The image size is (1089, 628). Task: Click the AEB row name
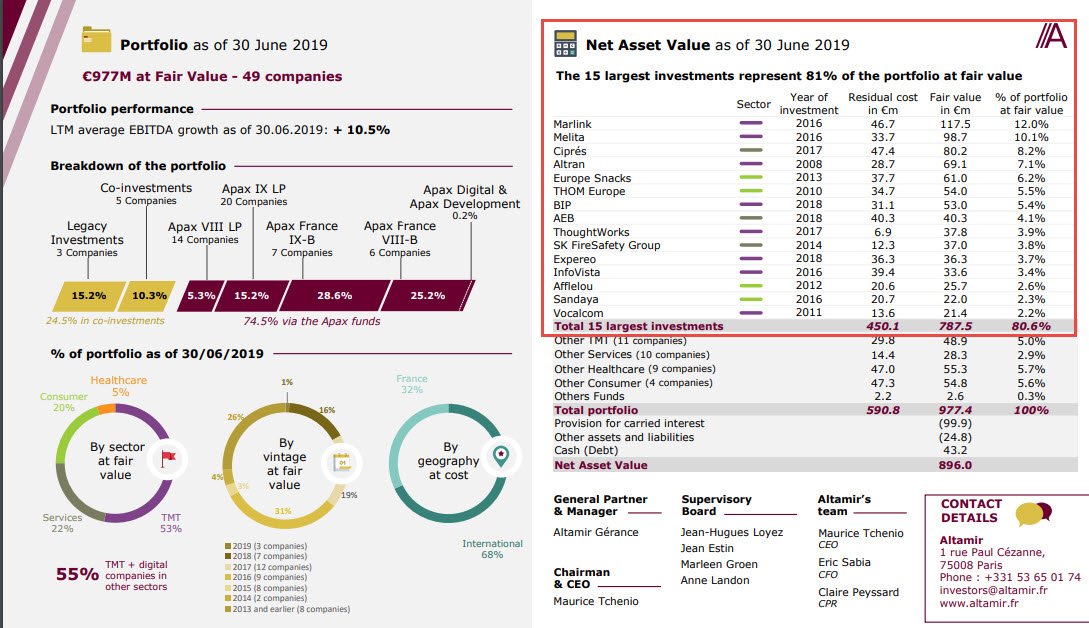point(564,219)
